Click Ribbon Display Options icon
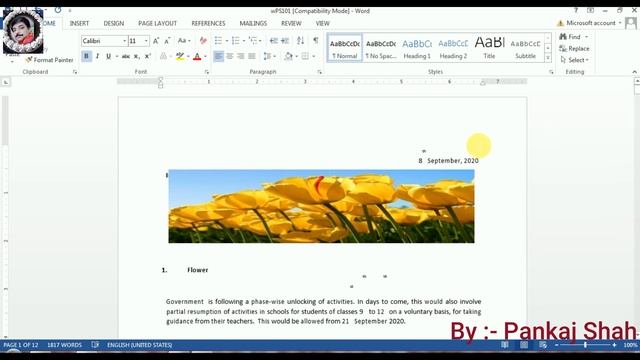The image size is (640, 360). coord(590,11)
